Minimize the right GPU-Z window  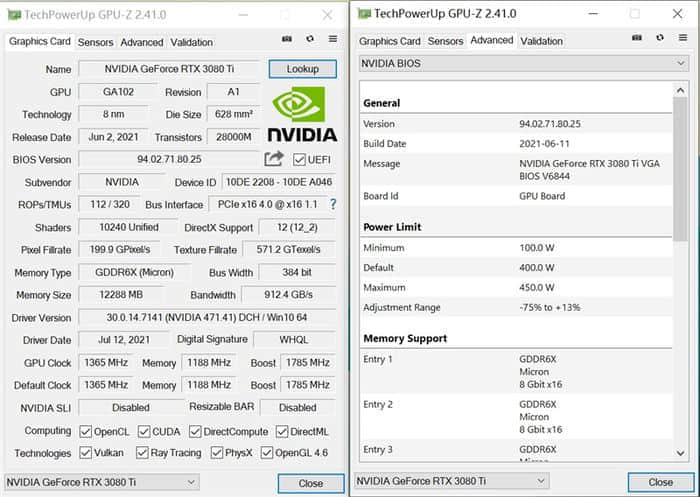[593, 14]
